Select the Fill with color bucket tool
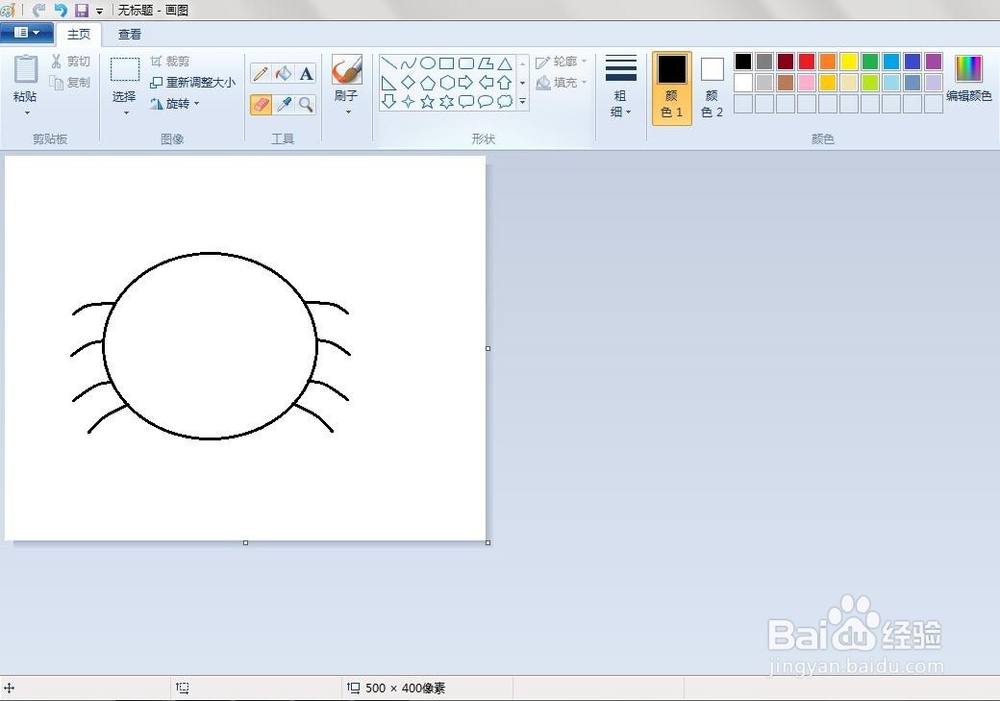 [283, 74]
